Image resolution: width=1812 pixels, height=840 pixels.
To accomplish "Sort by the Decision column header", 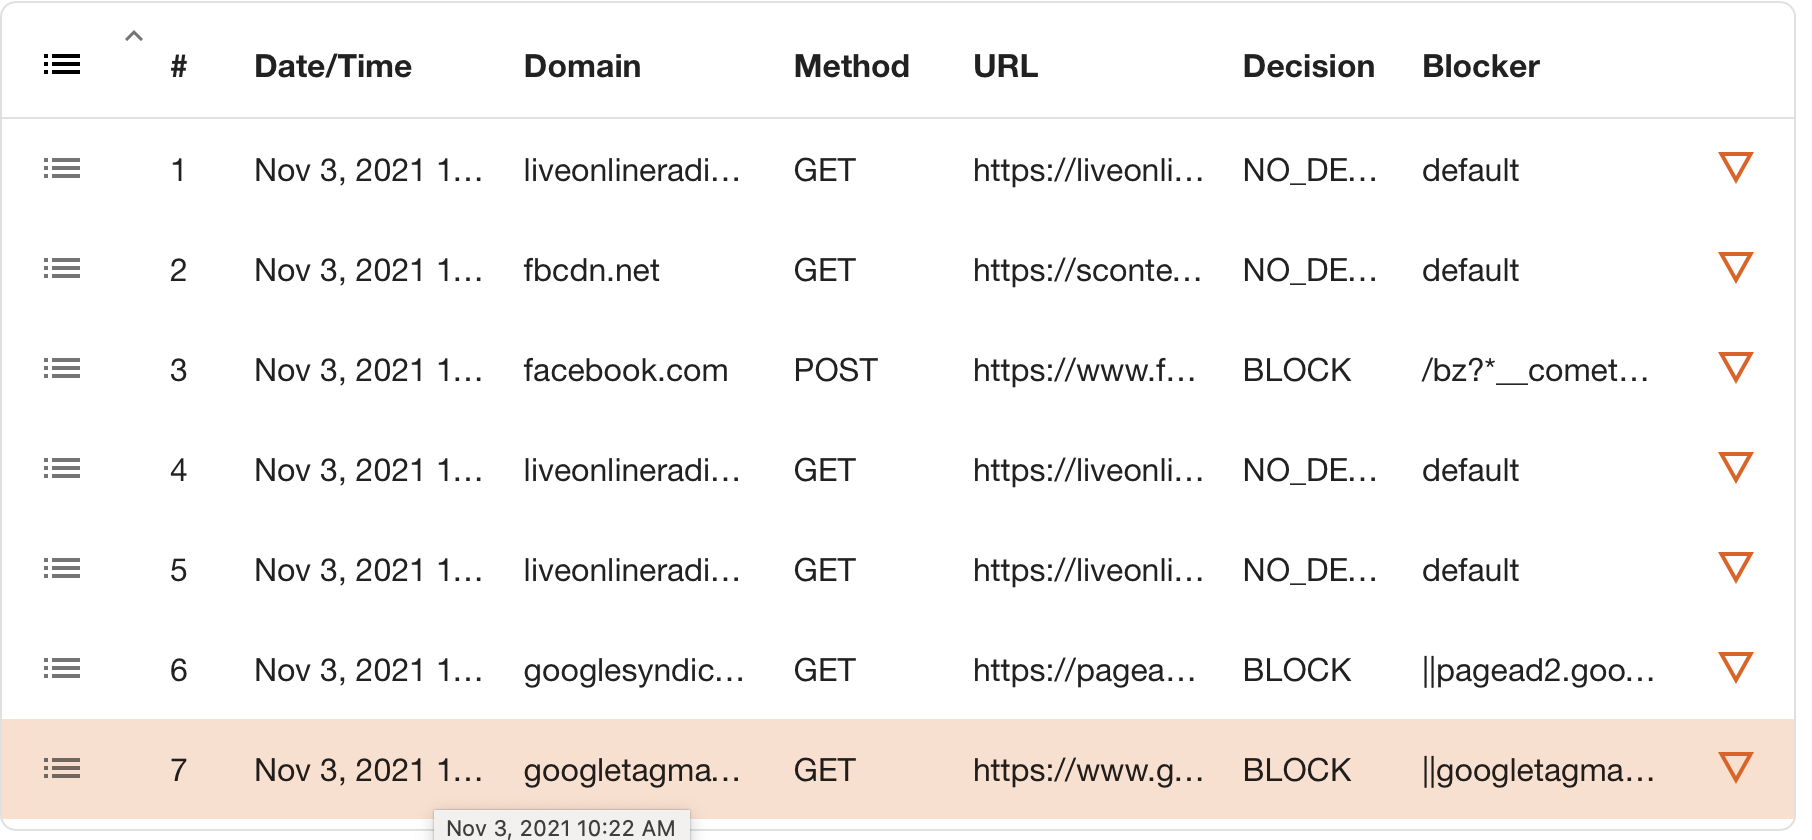I will point(1308,66).
